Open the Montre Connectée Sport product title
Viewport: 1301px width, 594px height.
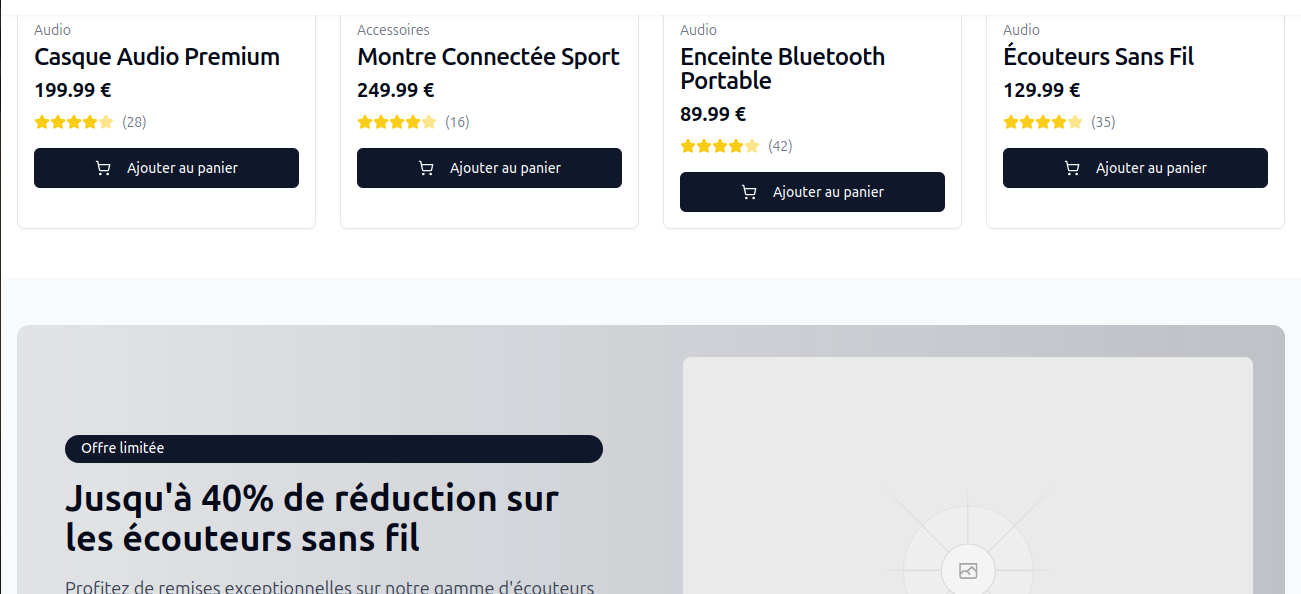click(488, 57)
